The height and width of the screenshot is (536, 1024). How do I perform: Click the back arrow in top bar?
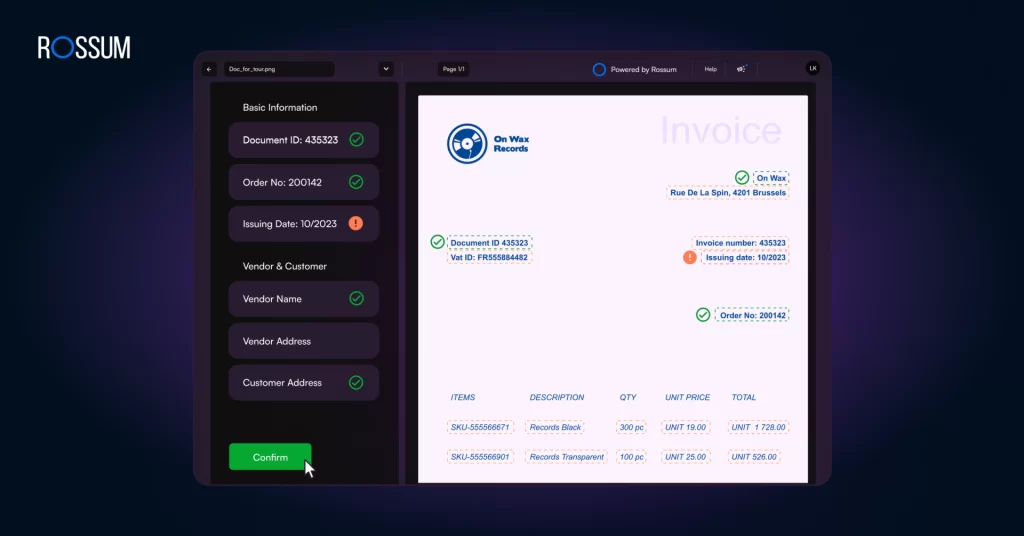209,70
